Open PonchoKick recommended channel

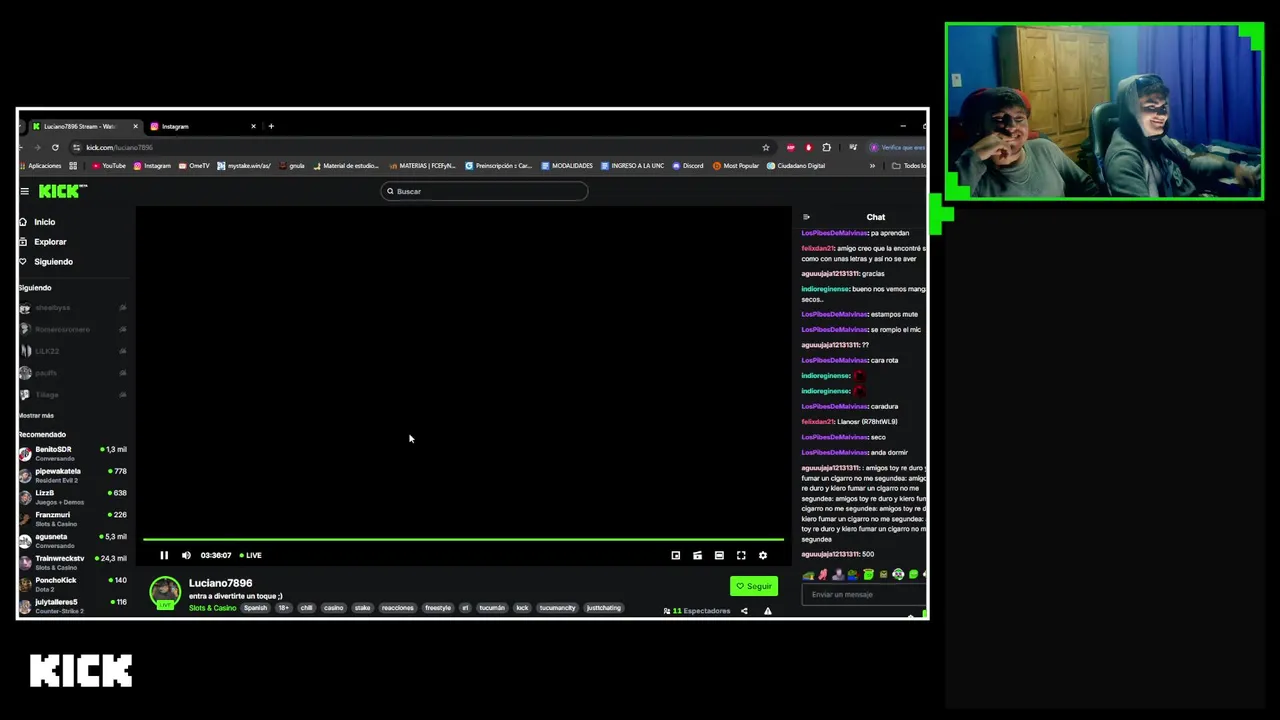point(73,584)
